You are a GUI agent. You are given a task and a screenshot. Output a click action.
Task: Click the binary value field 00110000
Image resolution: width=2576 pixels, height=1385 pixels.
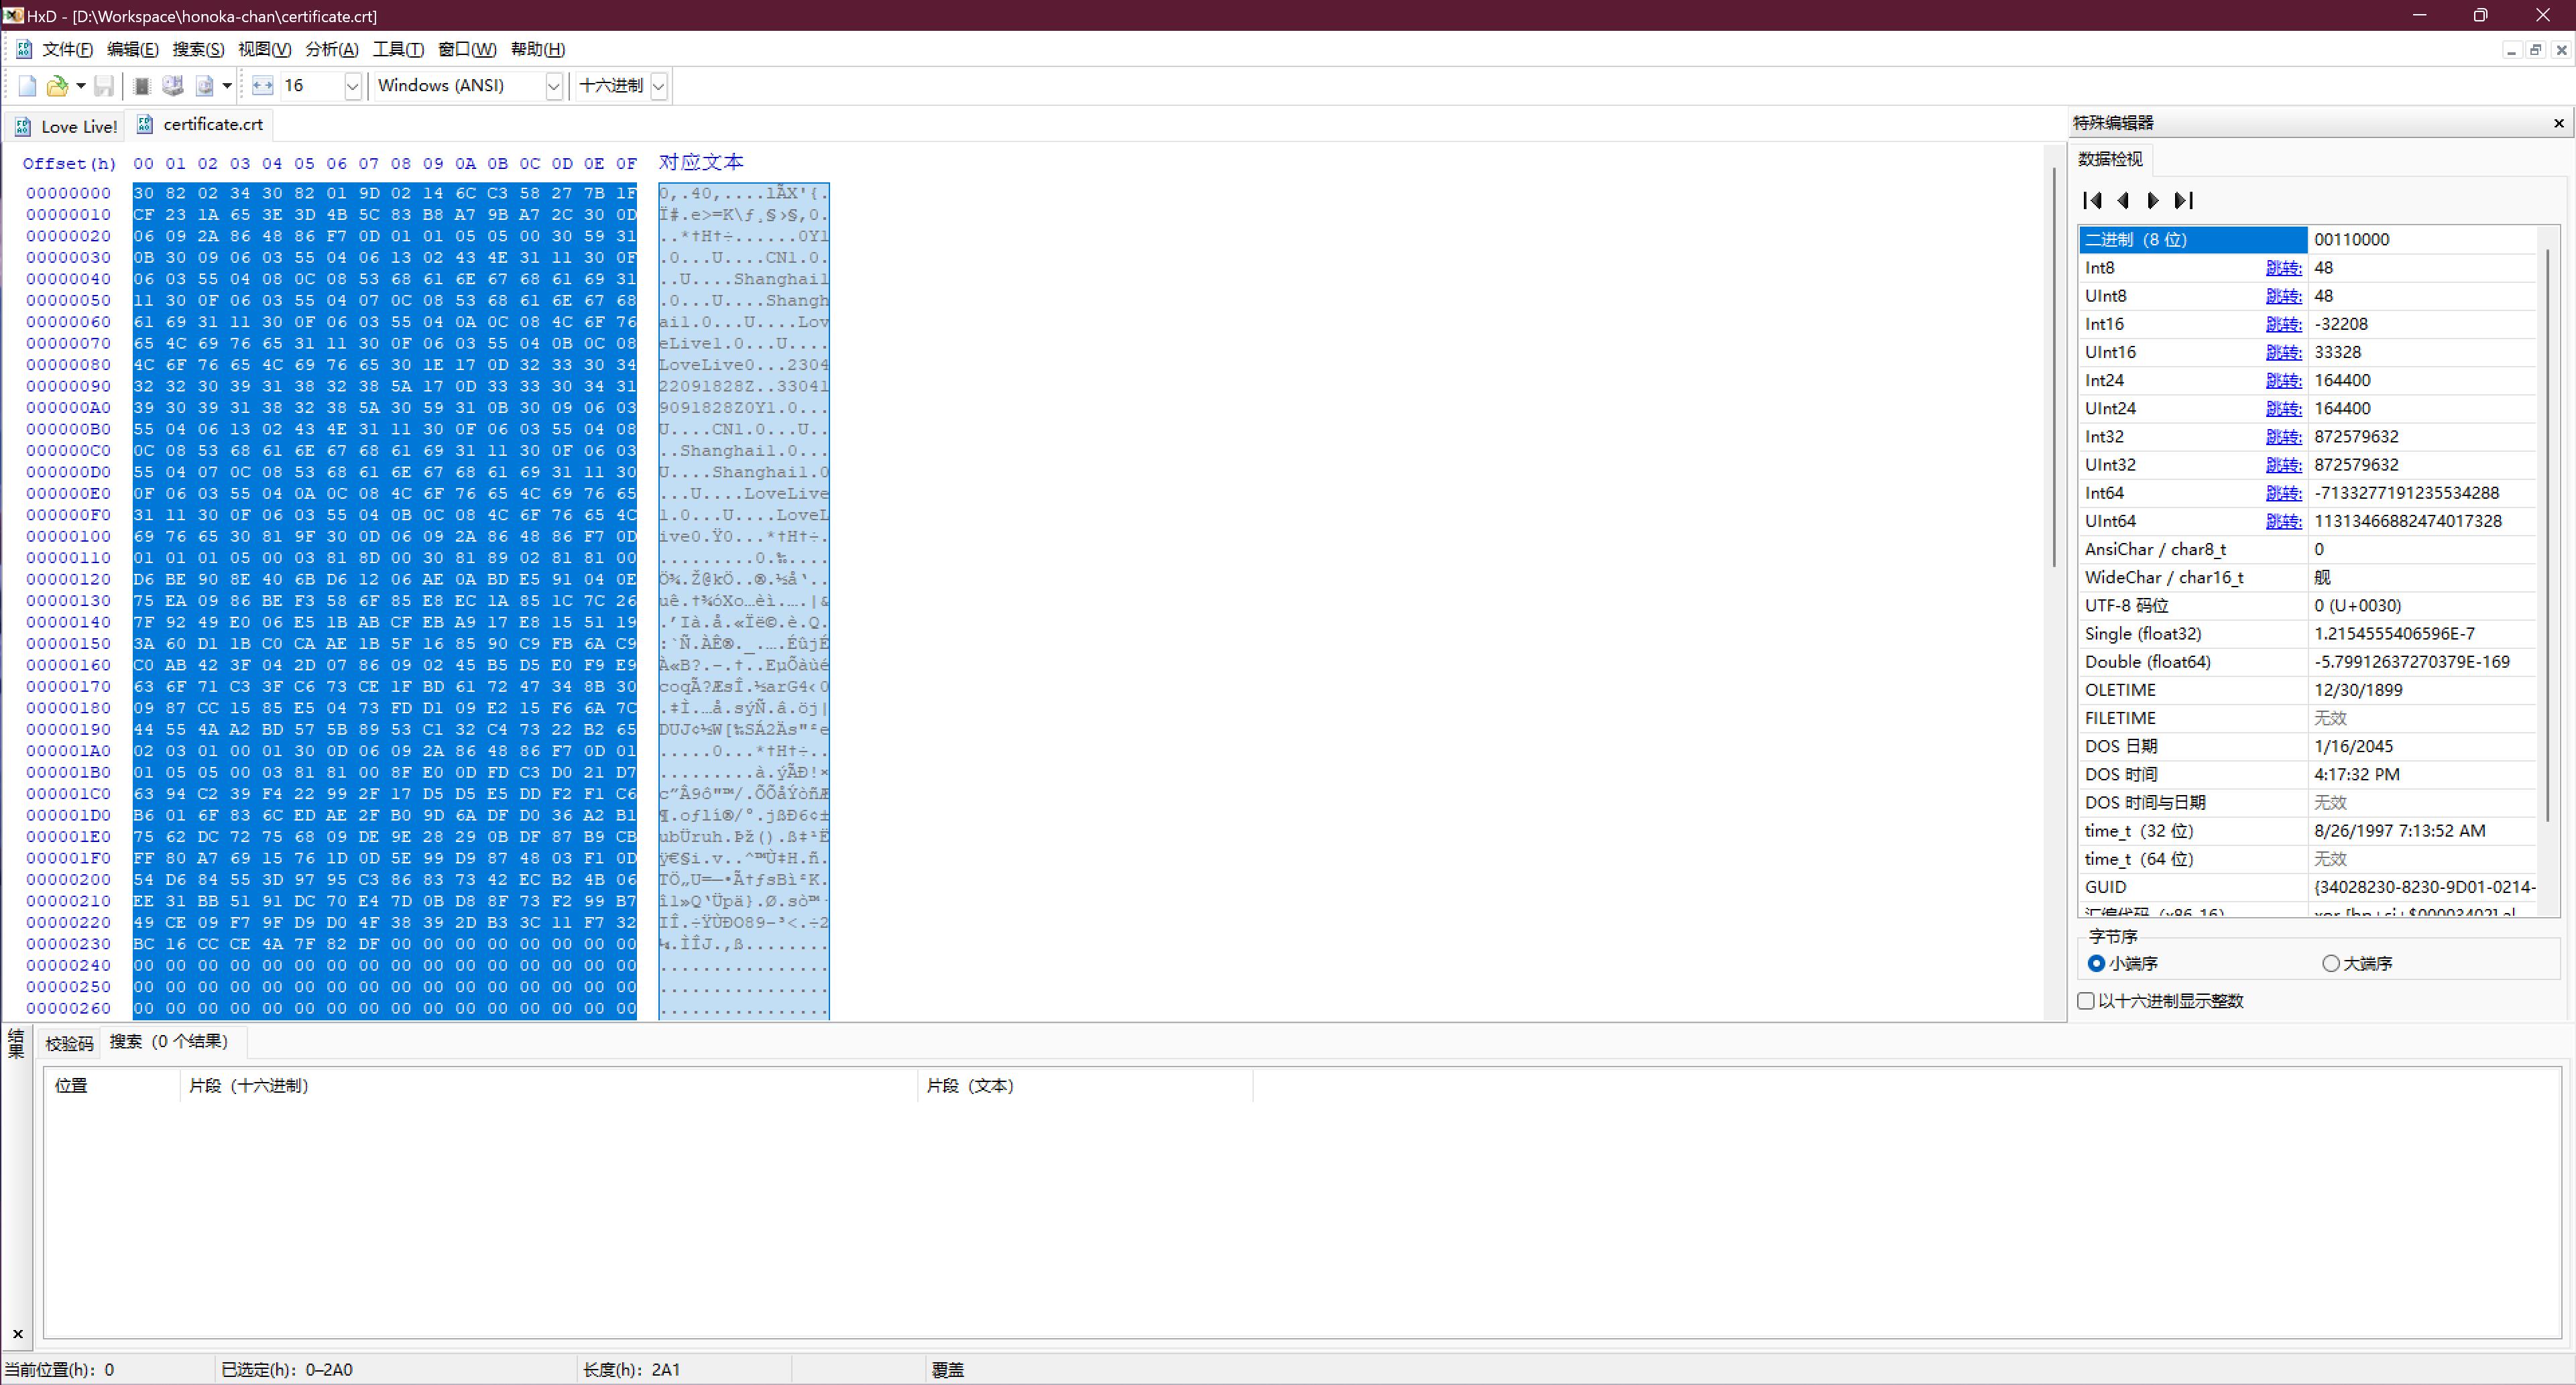click(2421, 240)
